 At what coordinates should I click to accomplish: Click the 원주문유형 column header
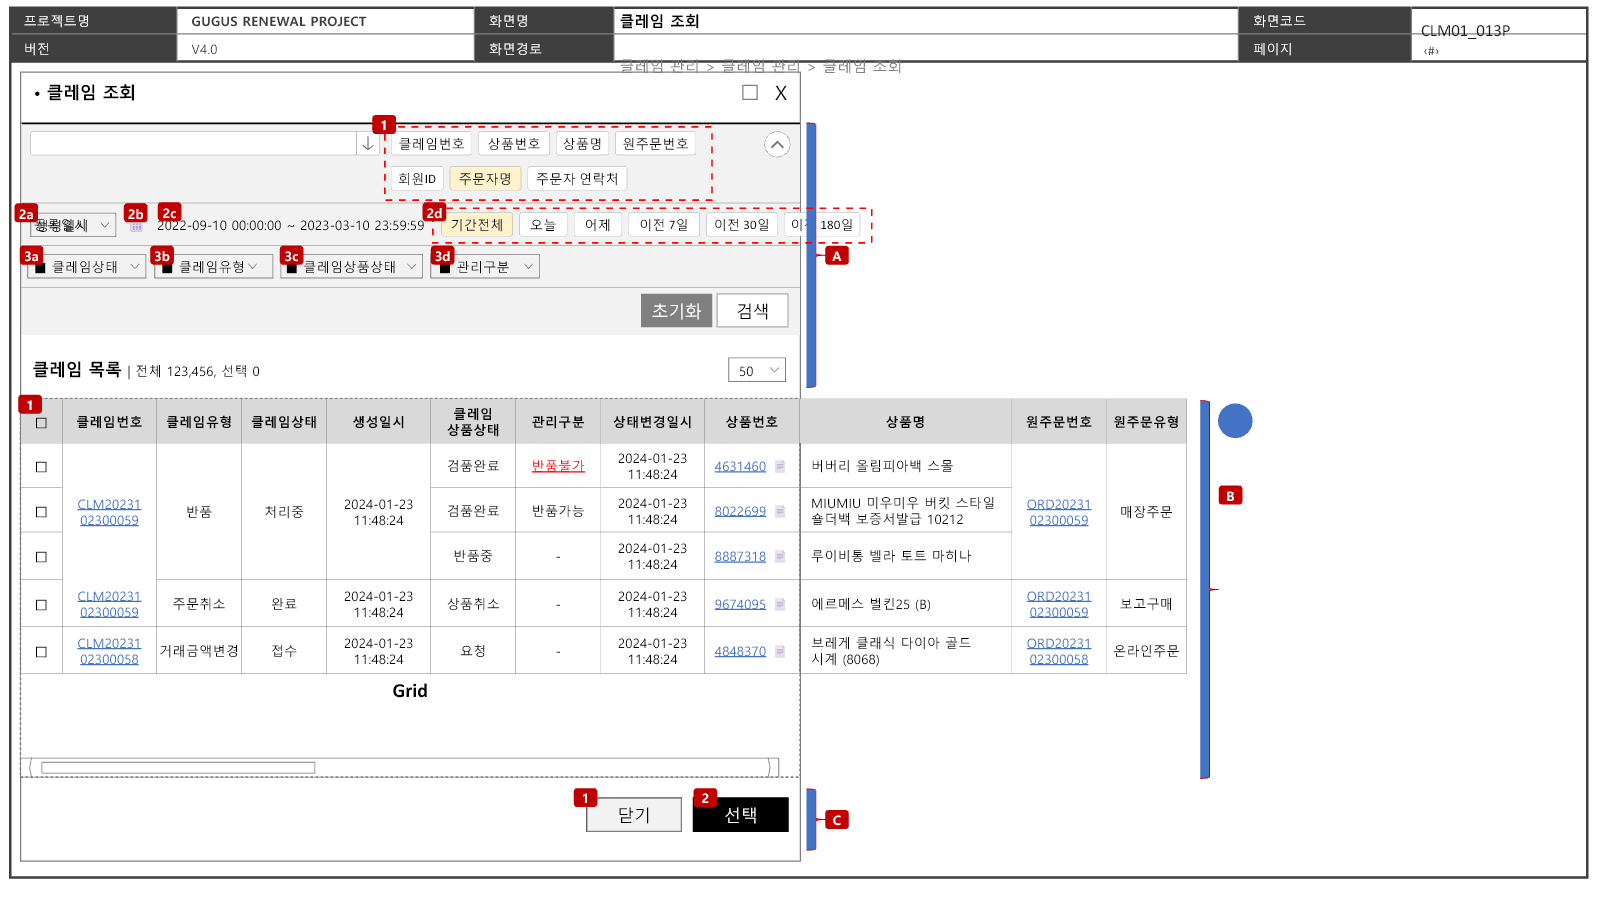[1146, 422]
